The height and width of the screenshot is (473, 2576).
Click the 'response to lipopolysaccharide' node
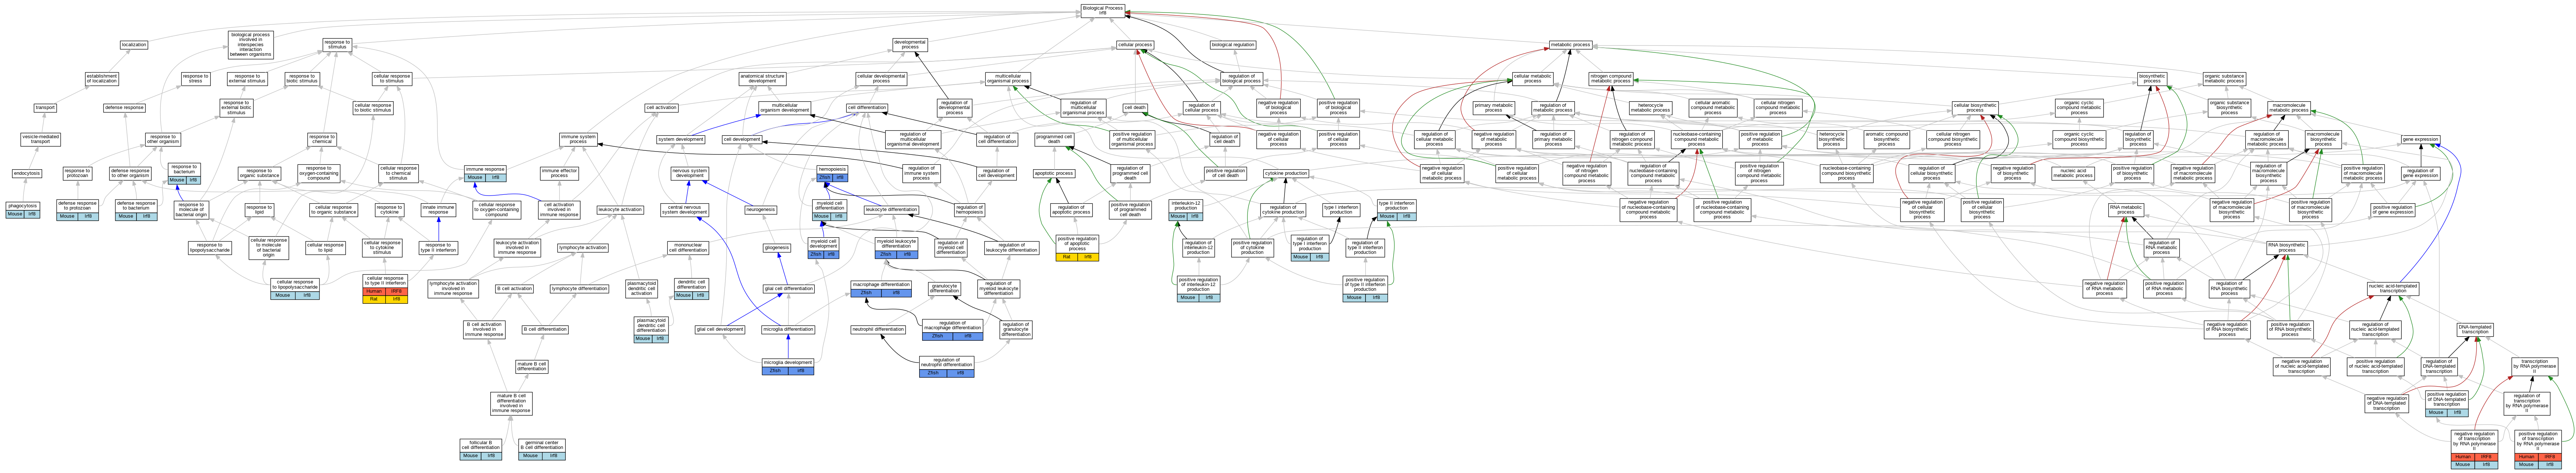210,246
